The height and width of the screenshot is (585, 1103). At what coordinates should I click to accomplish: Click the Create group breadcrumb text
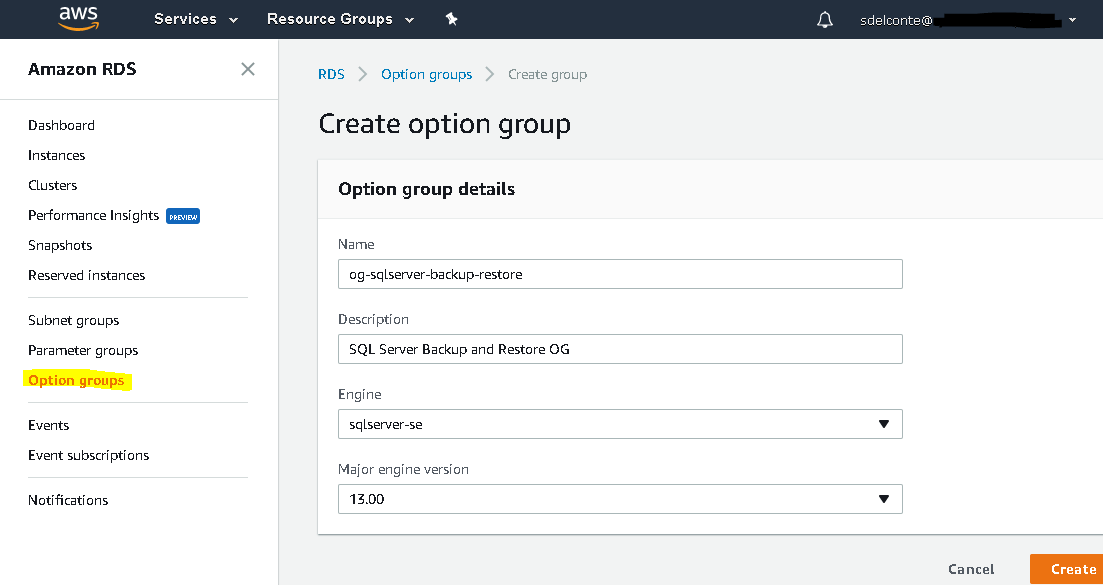(547, 75)
